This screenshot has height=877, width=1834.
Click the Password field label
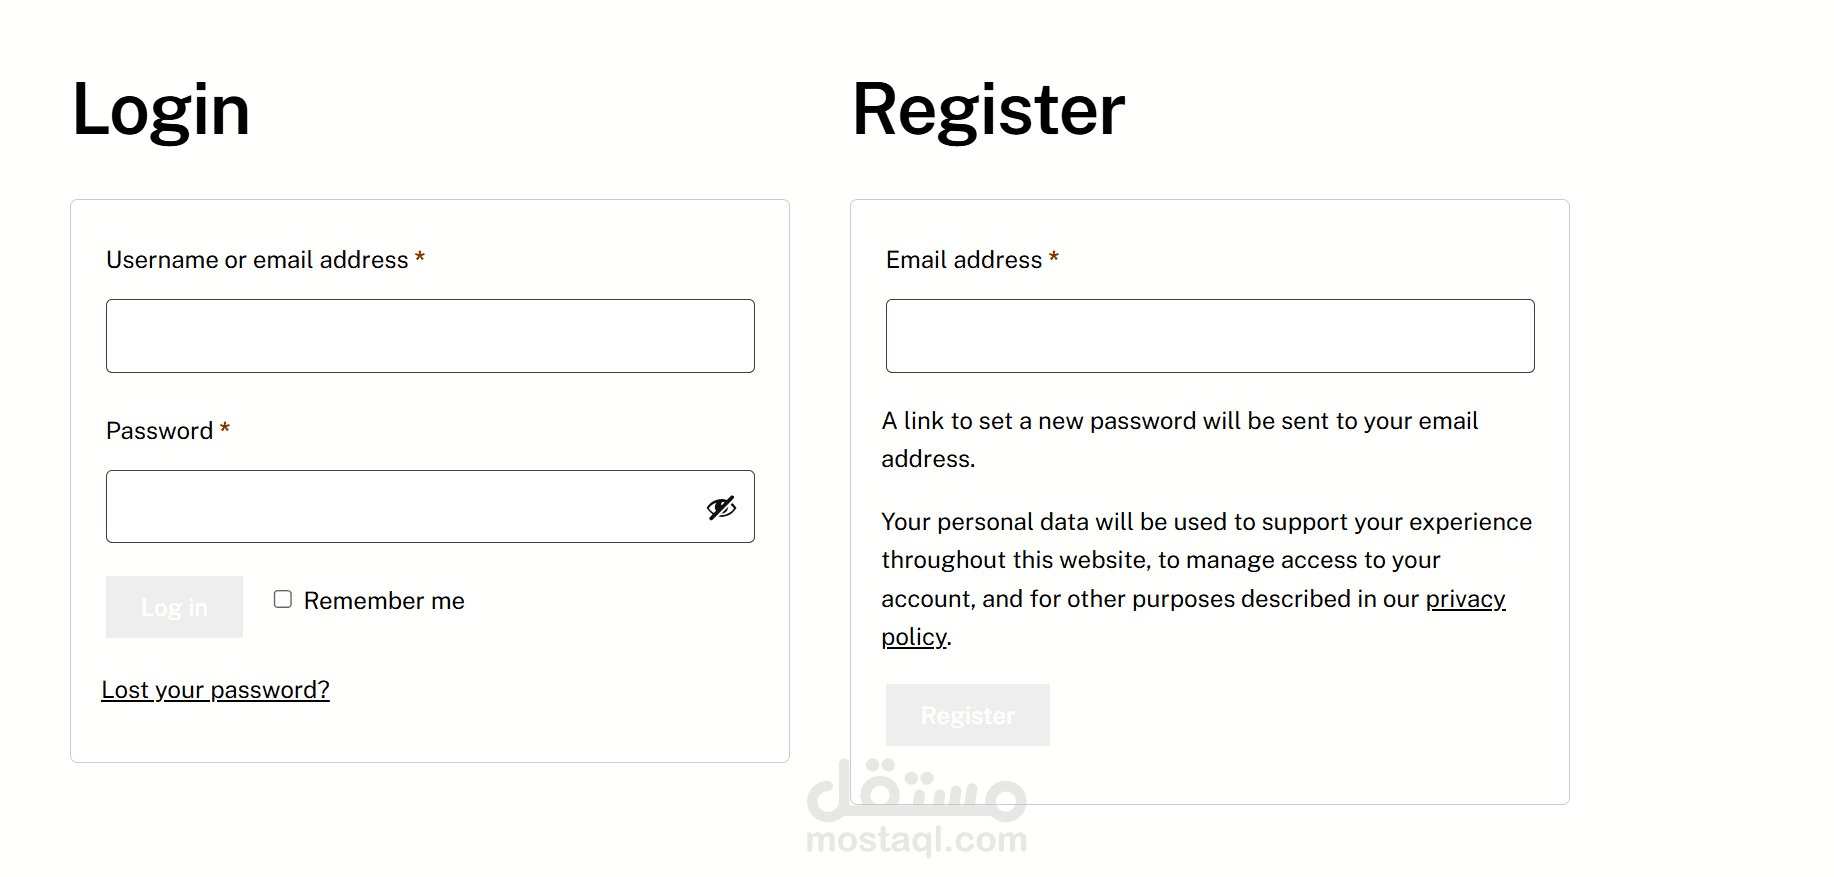click(159, 431)
